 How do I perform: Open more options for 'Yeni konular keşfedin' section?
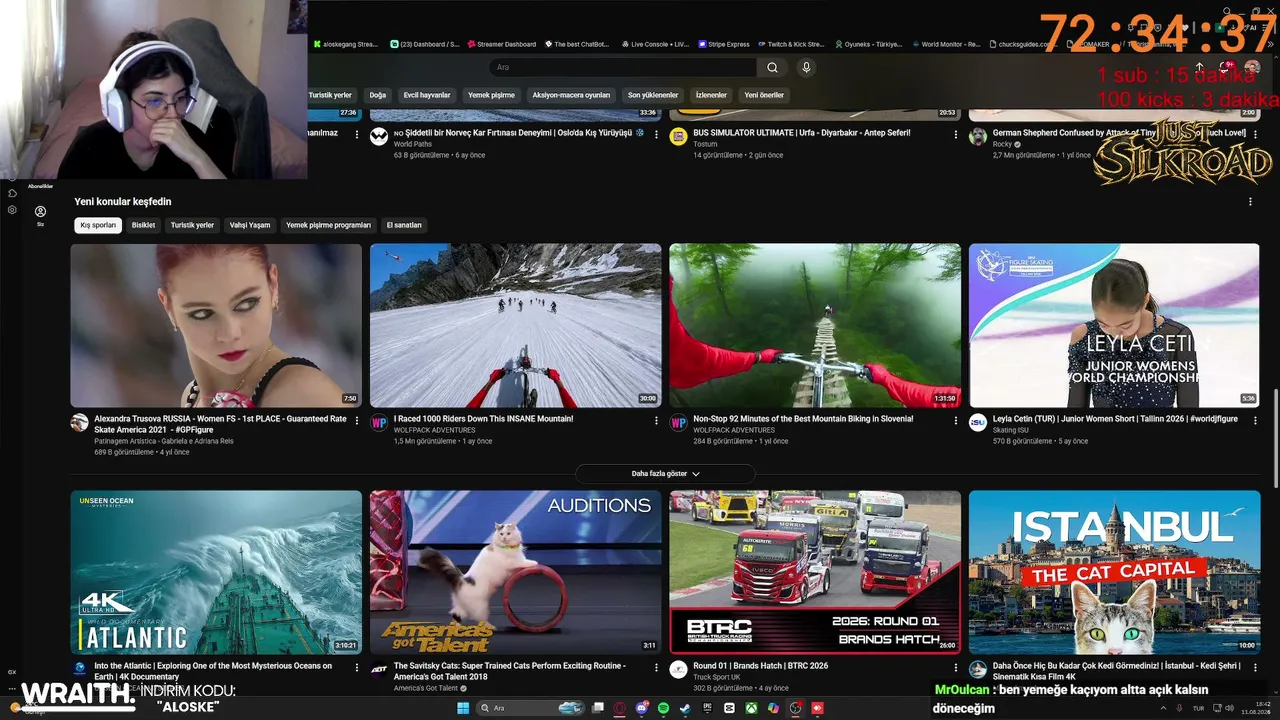click(x=1249, y=201)
